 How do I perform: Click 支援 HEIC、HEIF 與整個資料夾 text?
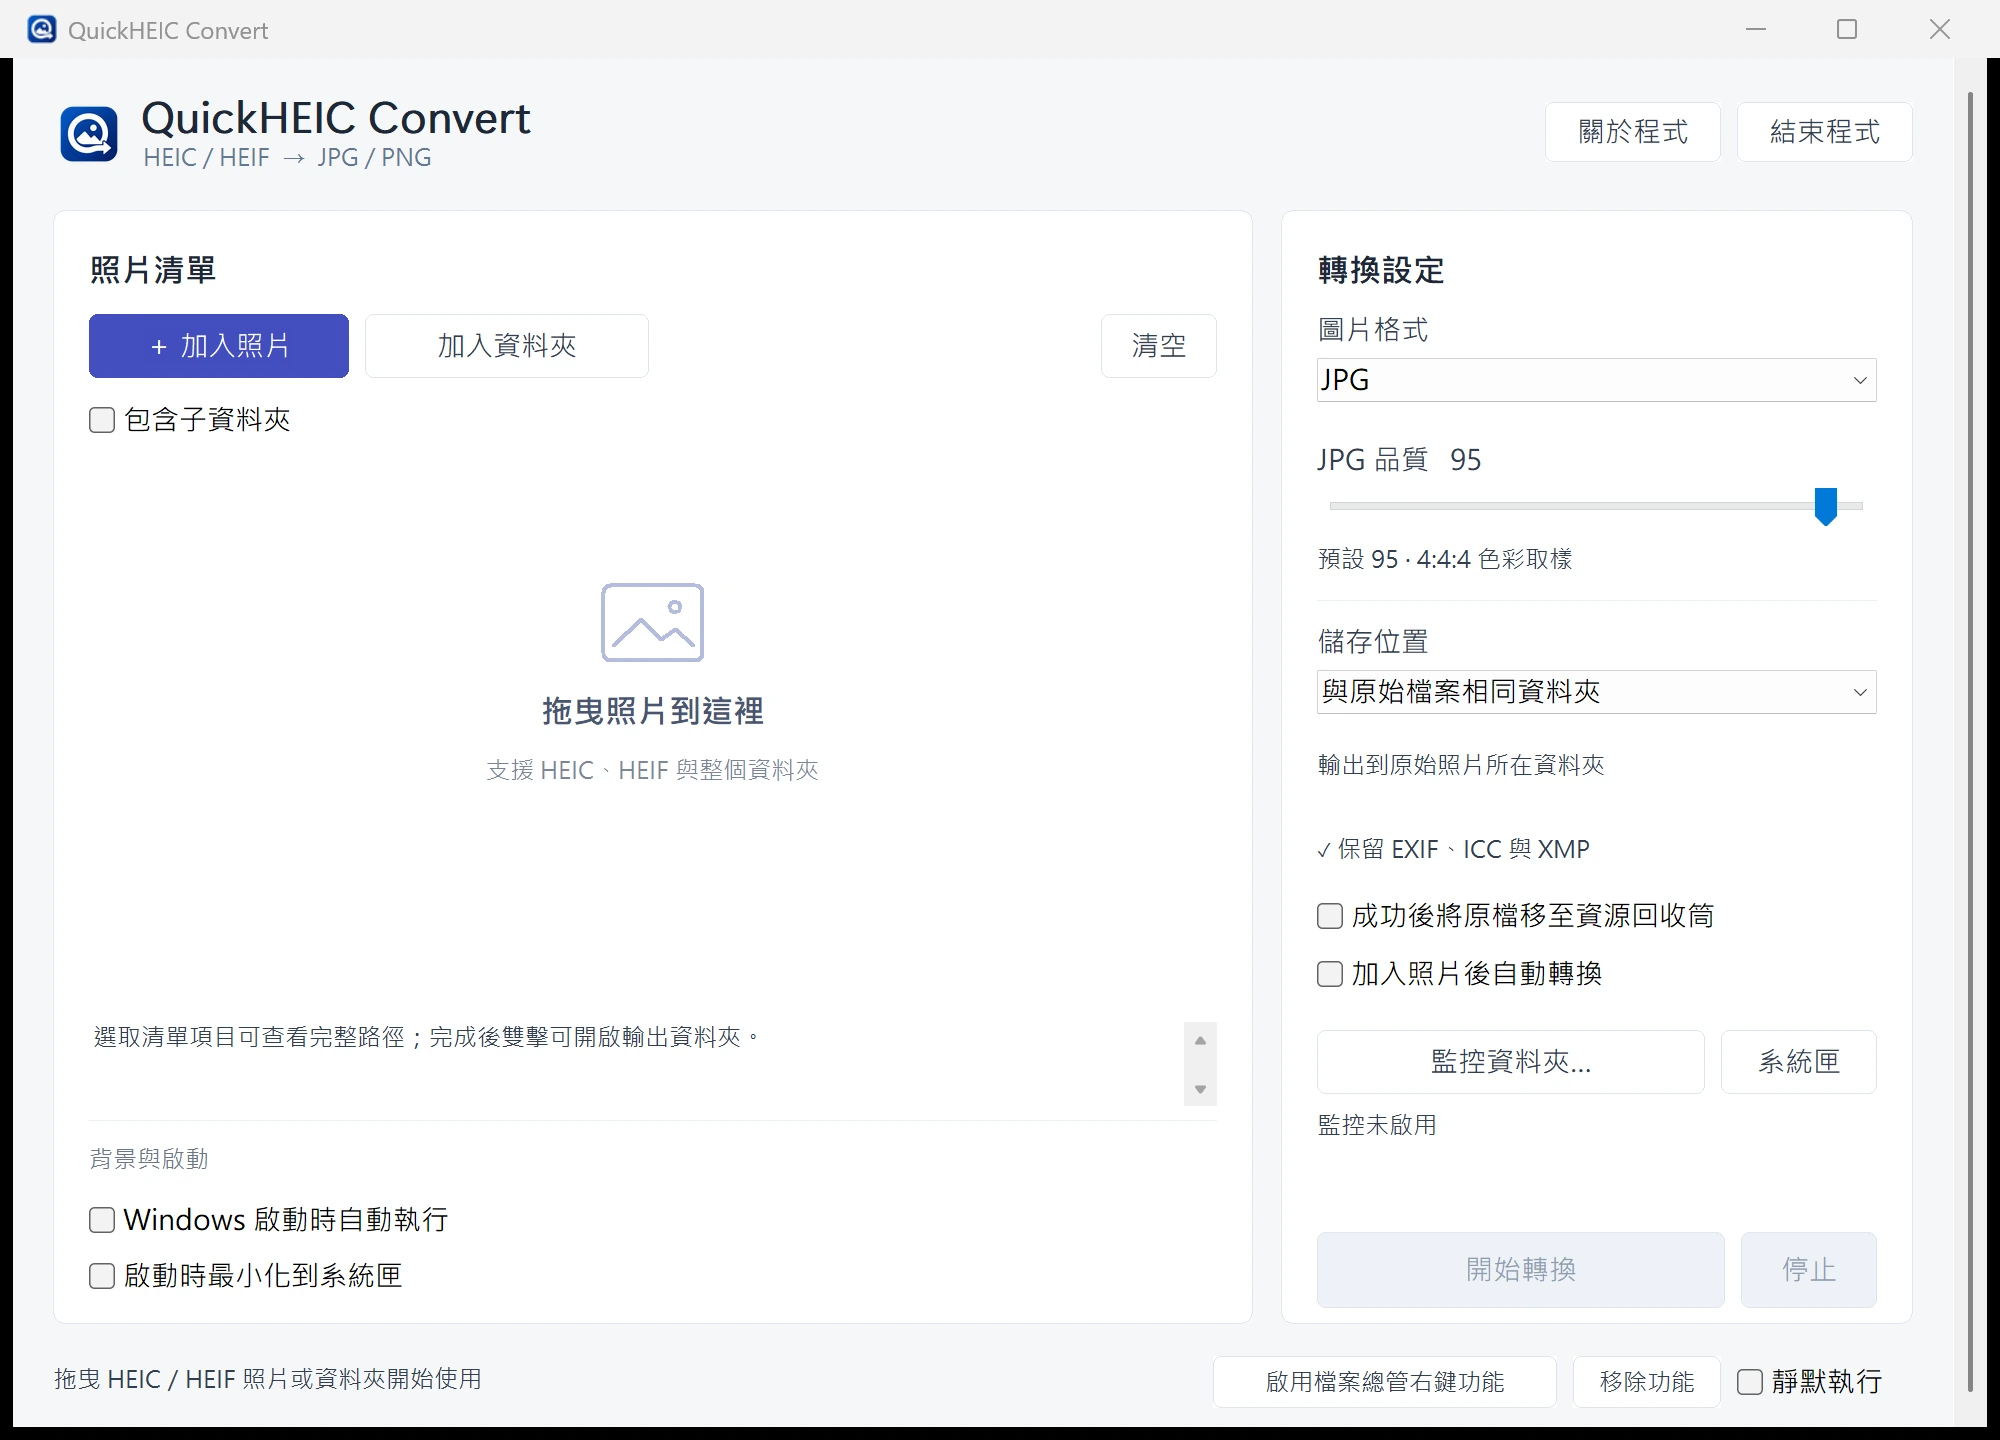(x=652, y=770)
